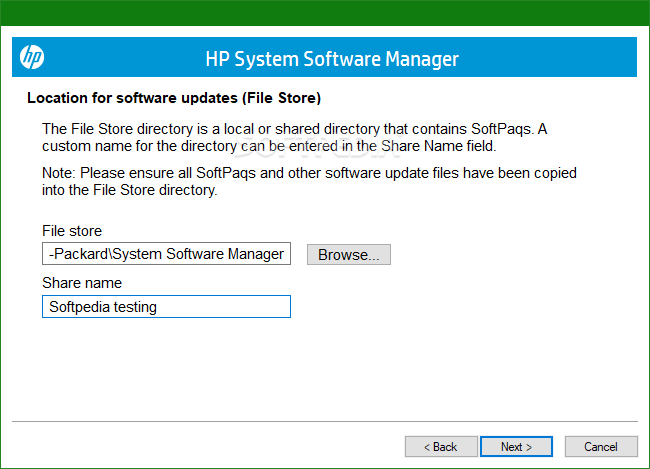Image resolution: width=650 pixels, height=469 pixels.
Task: Click the note about copying SoftPaqs
Action: tap(309, 181)
